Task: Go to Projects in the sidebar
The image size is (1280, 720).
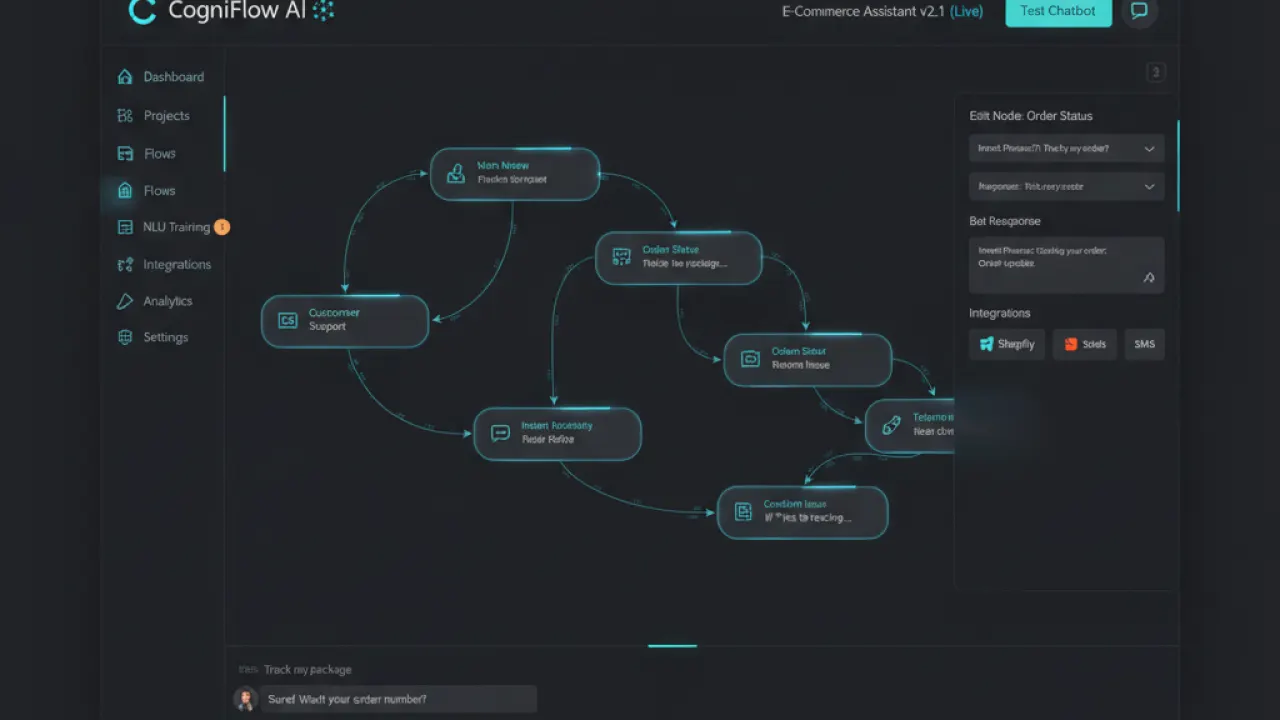Action: (x=153, y=116)
